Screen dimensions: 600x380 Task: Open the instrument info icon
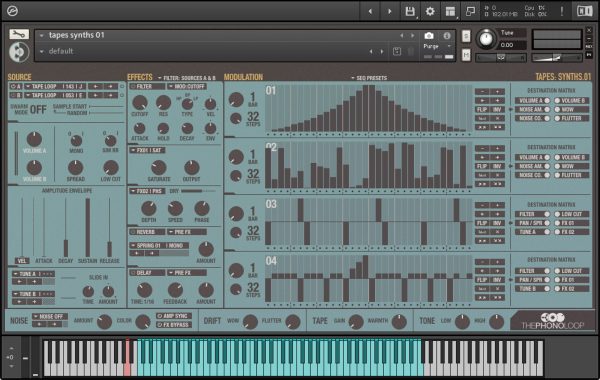[x=447, y=36]
